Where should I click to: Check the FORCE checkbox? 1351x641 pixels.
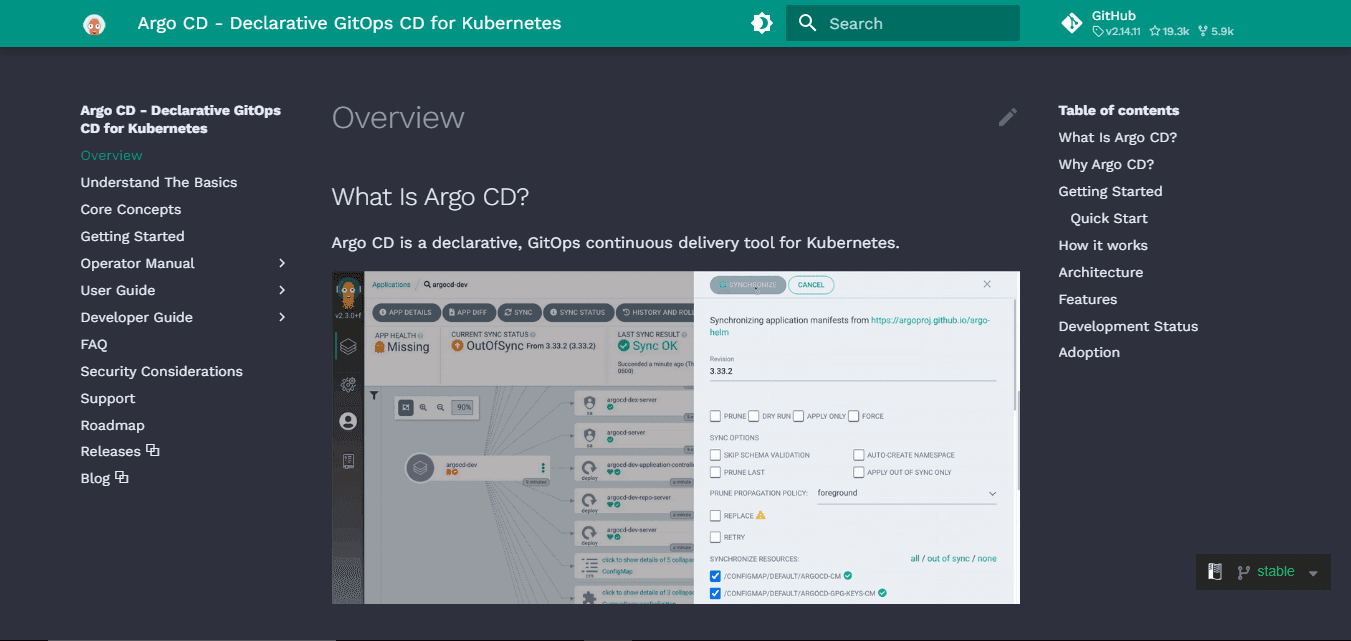[x=853, y=416]
